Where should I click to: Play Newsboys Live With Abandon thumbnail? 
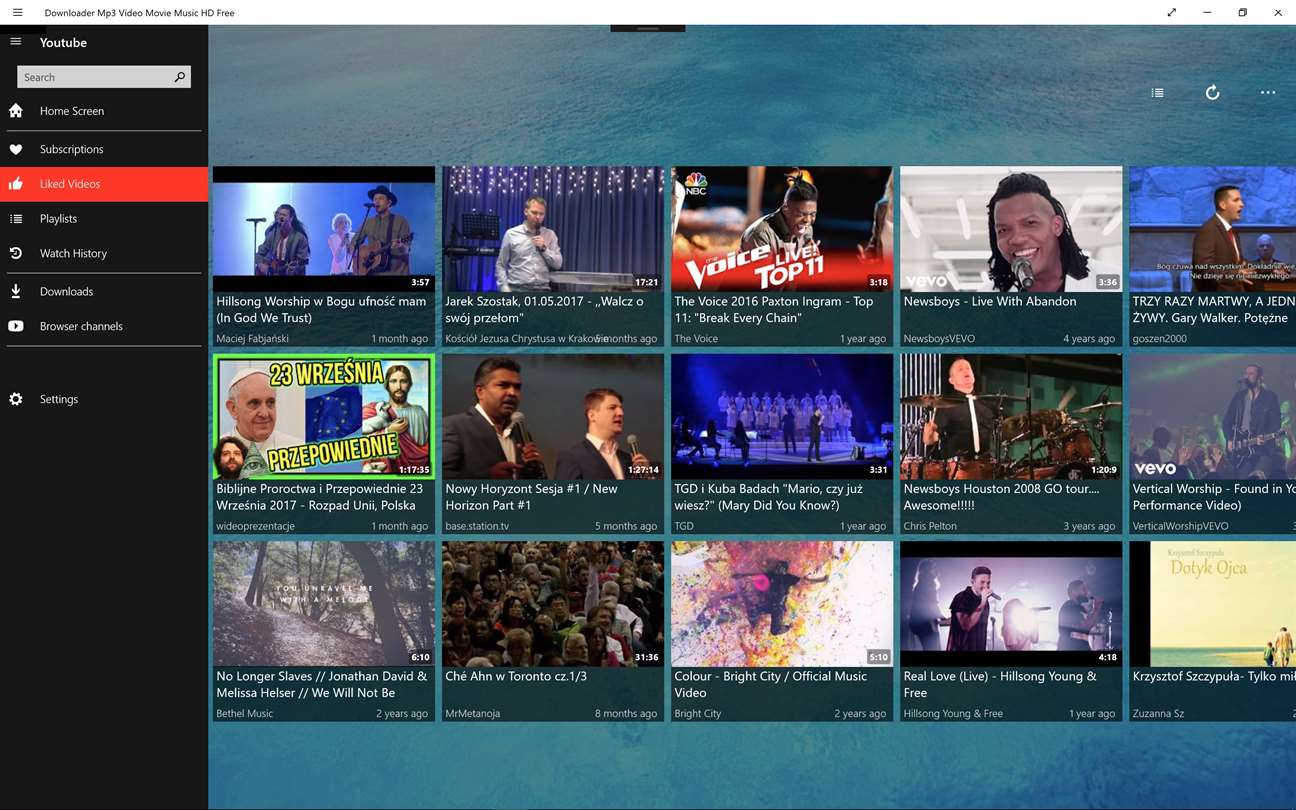click(1011, 229)
